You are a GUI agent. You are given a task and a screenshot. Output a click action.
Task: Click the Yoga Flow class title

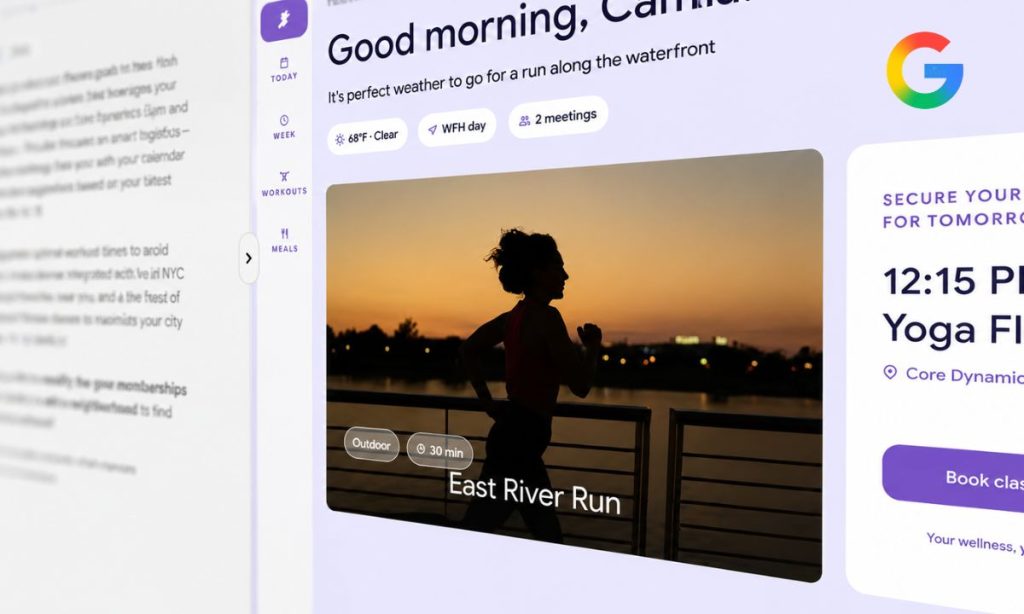(x=953, y=329)
